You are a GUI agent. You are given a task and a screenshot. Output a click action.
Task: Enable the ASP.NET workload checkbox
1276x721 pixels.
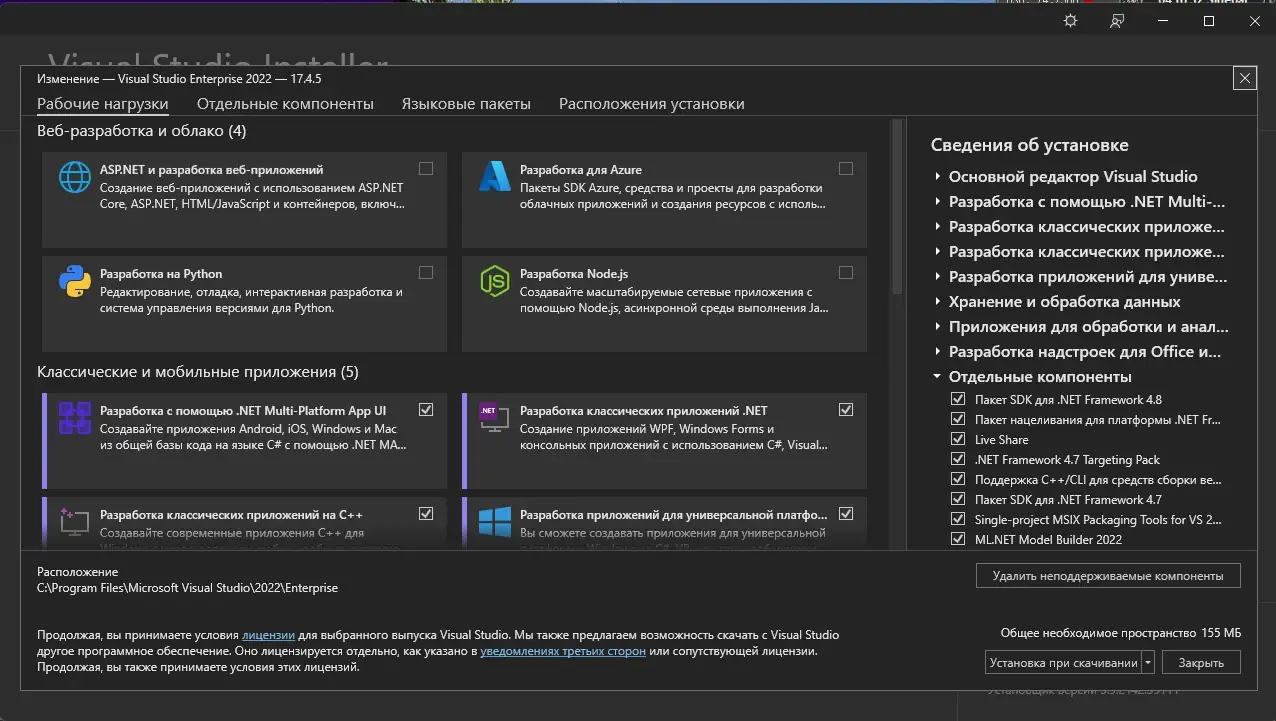coord(425,168)
